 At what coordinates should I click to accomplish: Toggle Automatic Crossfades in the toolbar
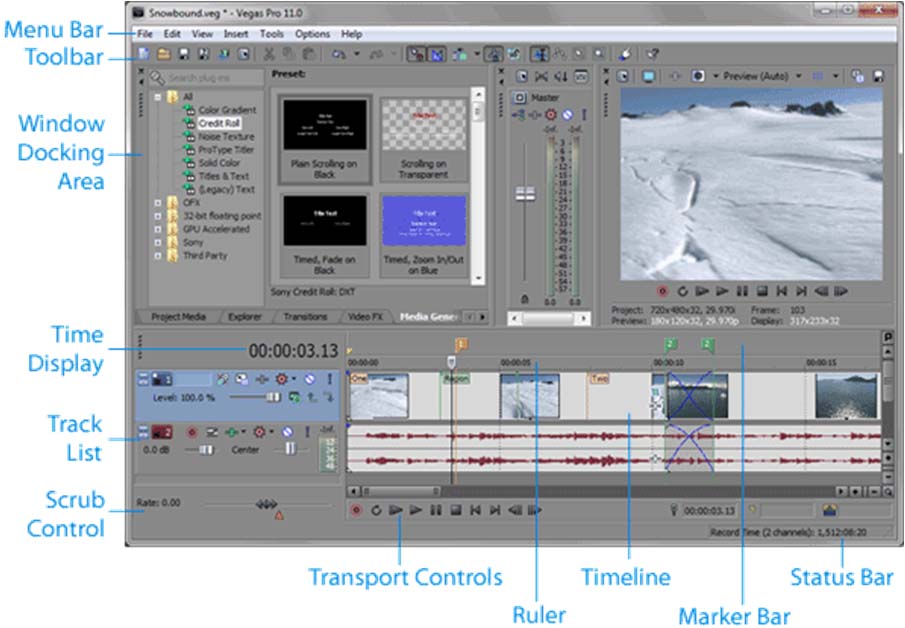click(x=437, y=54)
